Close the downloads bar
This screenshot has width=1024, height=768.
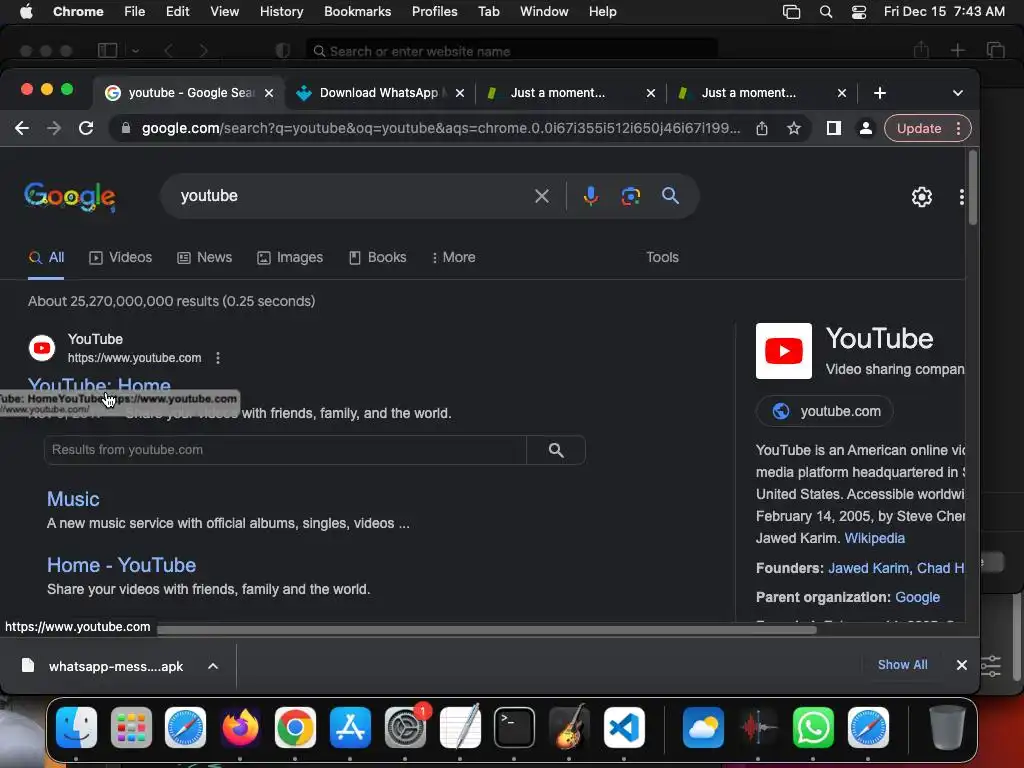tap(961, 665)
